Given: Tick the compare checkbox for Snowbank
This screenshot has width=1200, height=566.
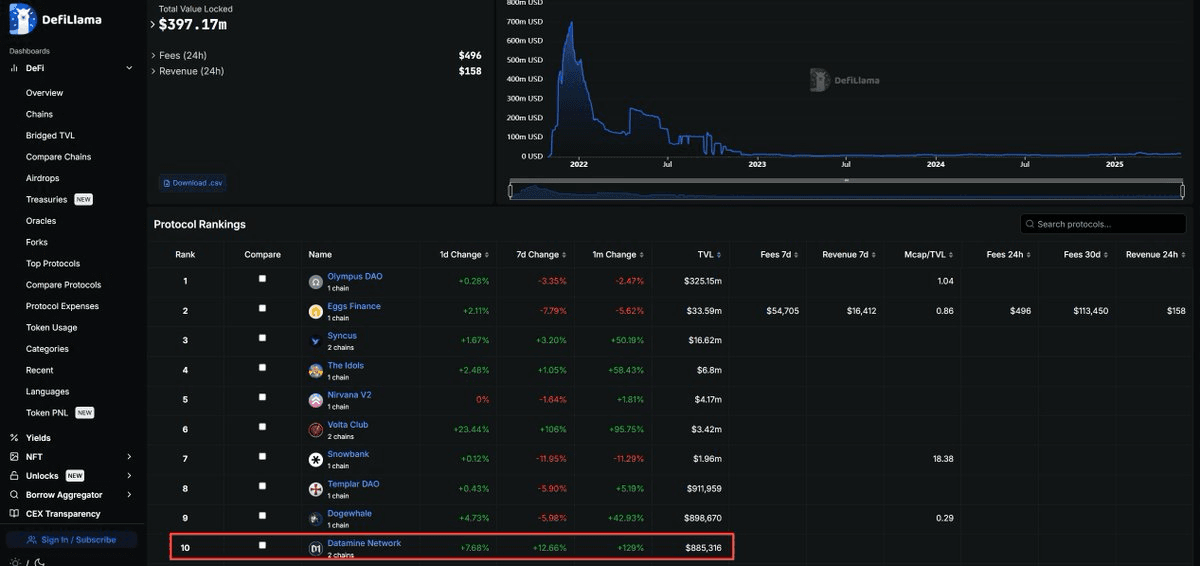Looking at the screenshot, I should click(262, 456).
